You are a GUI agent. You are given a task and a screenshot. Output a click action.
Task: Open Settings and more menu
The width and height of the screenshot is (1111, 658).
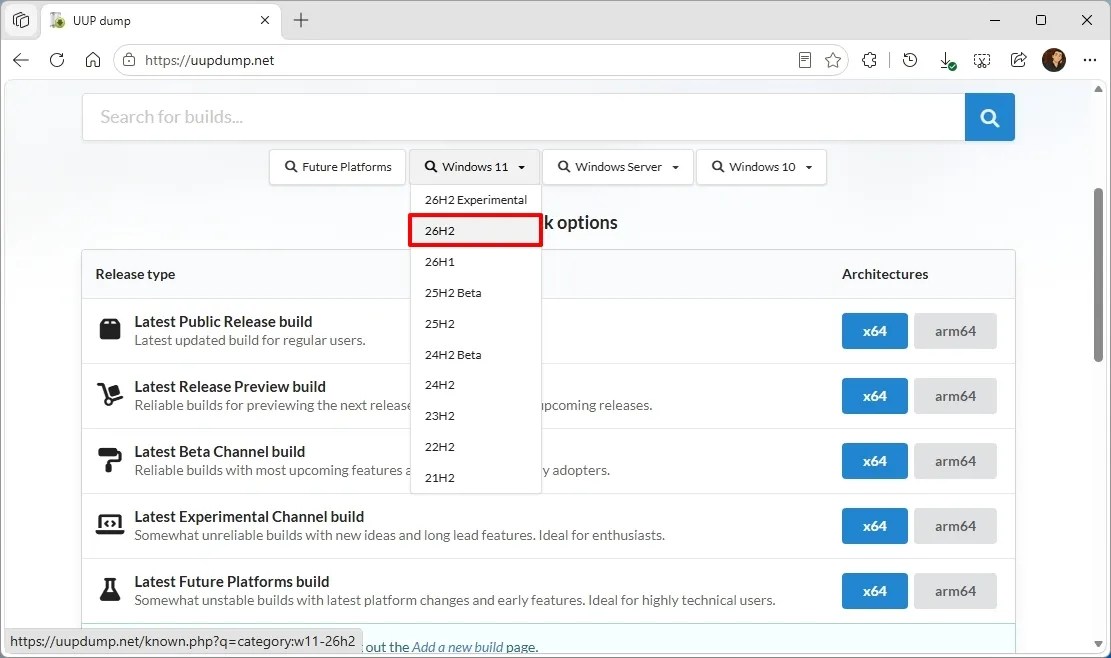pos(1090,60)
